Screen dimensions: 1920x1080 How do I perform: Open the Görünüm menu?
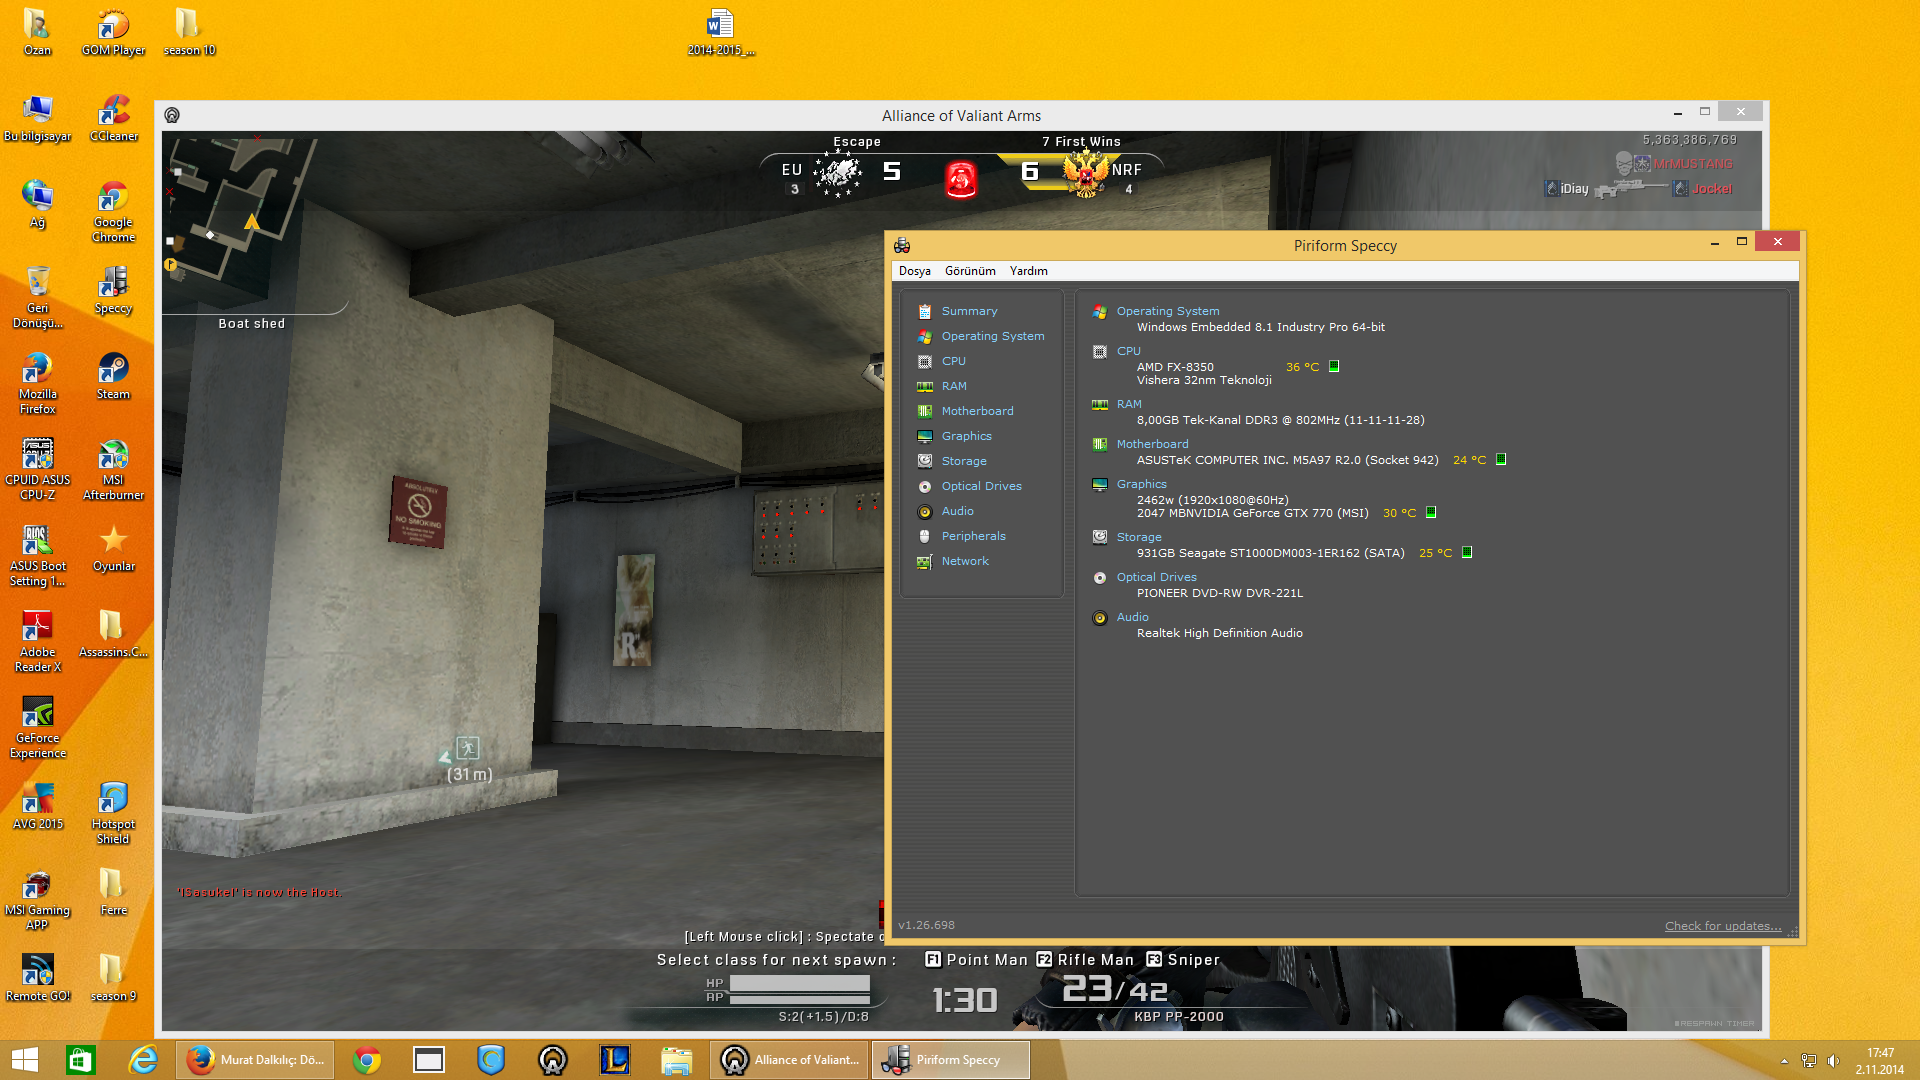(x=970, y=271)
